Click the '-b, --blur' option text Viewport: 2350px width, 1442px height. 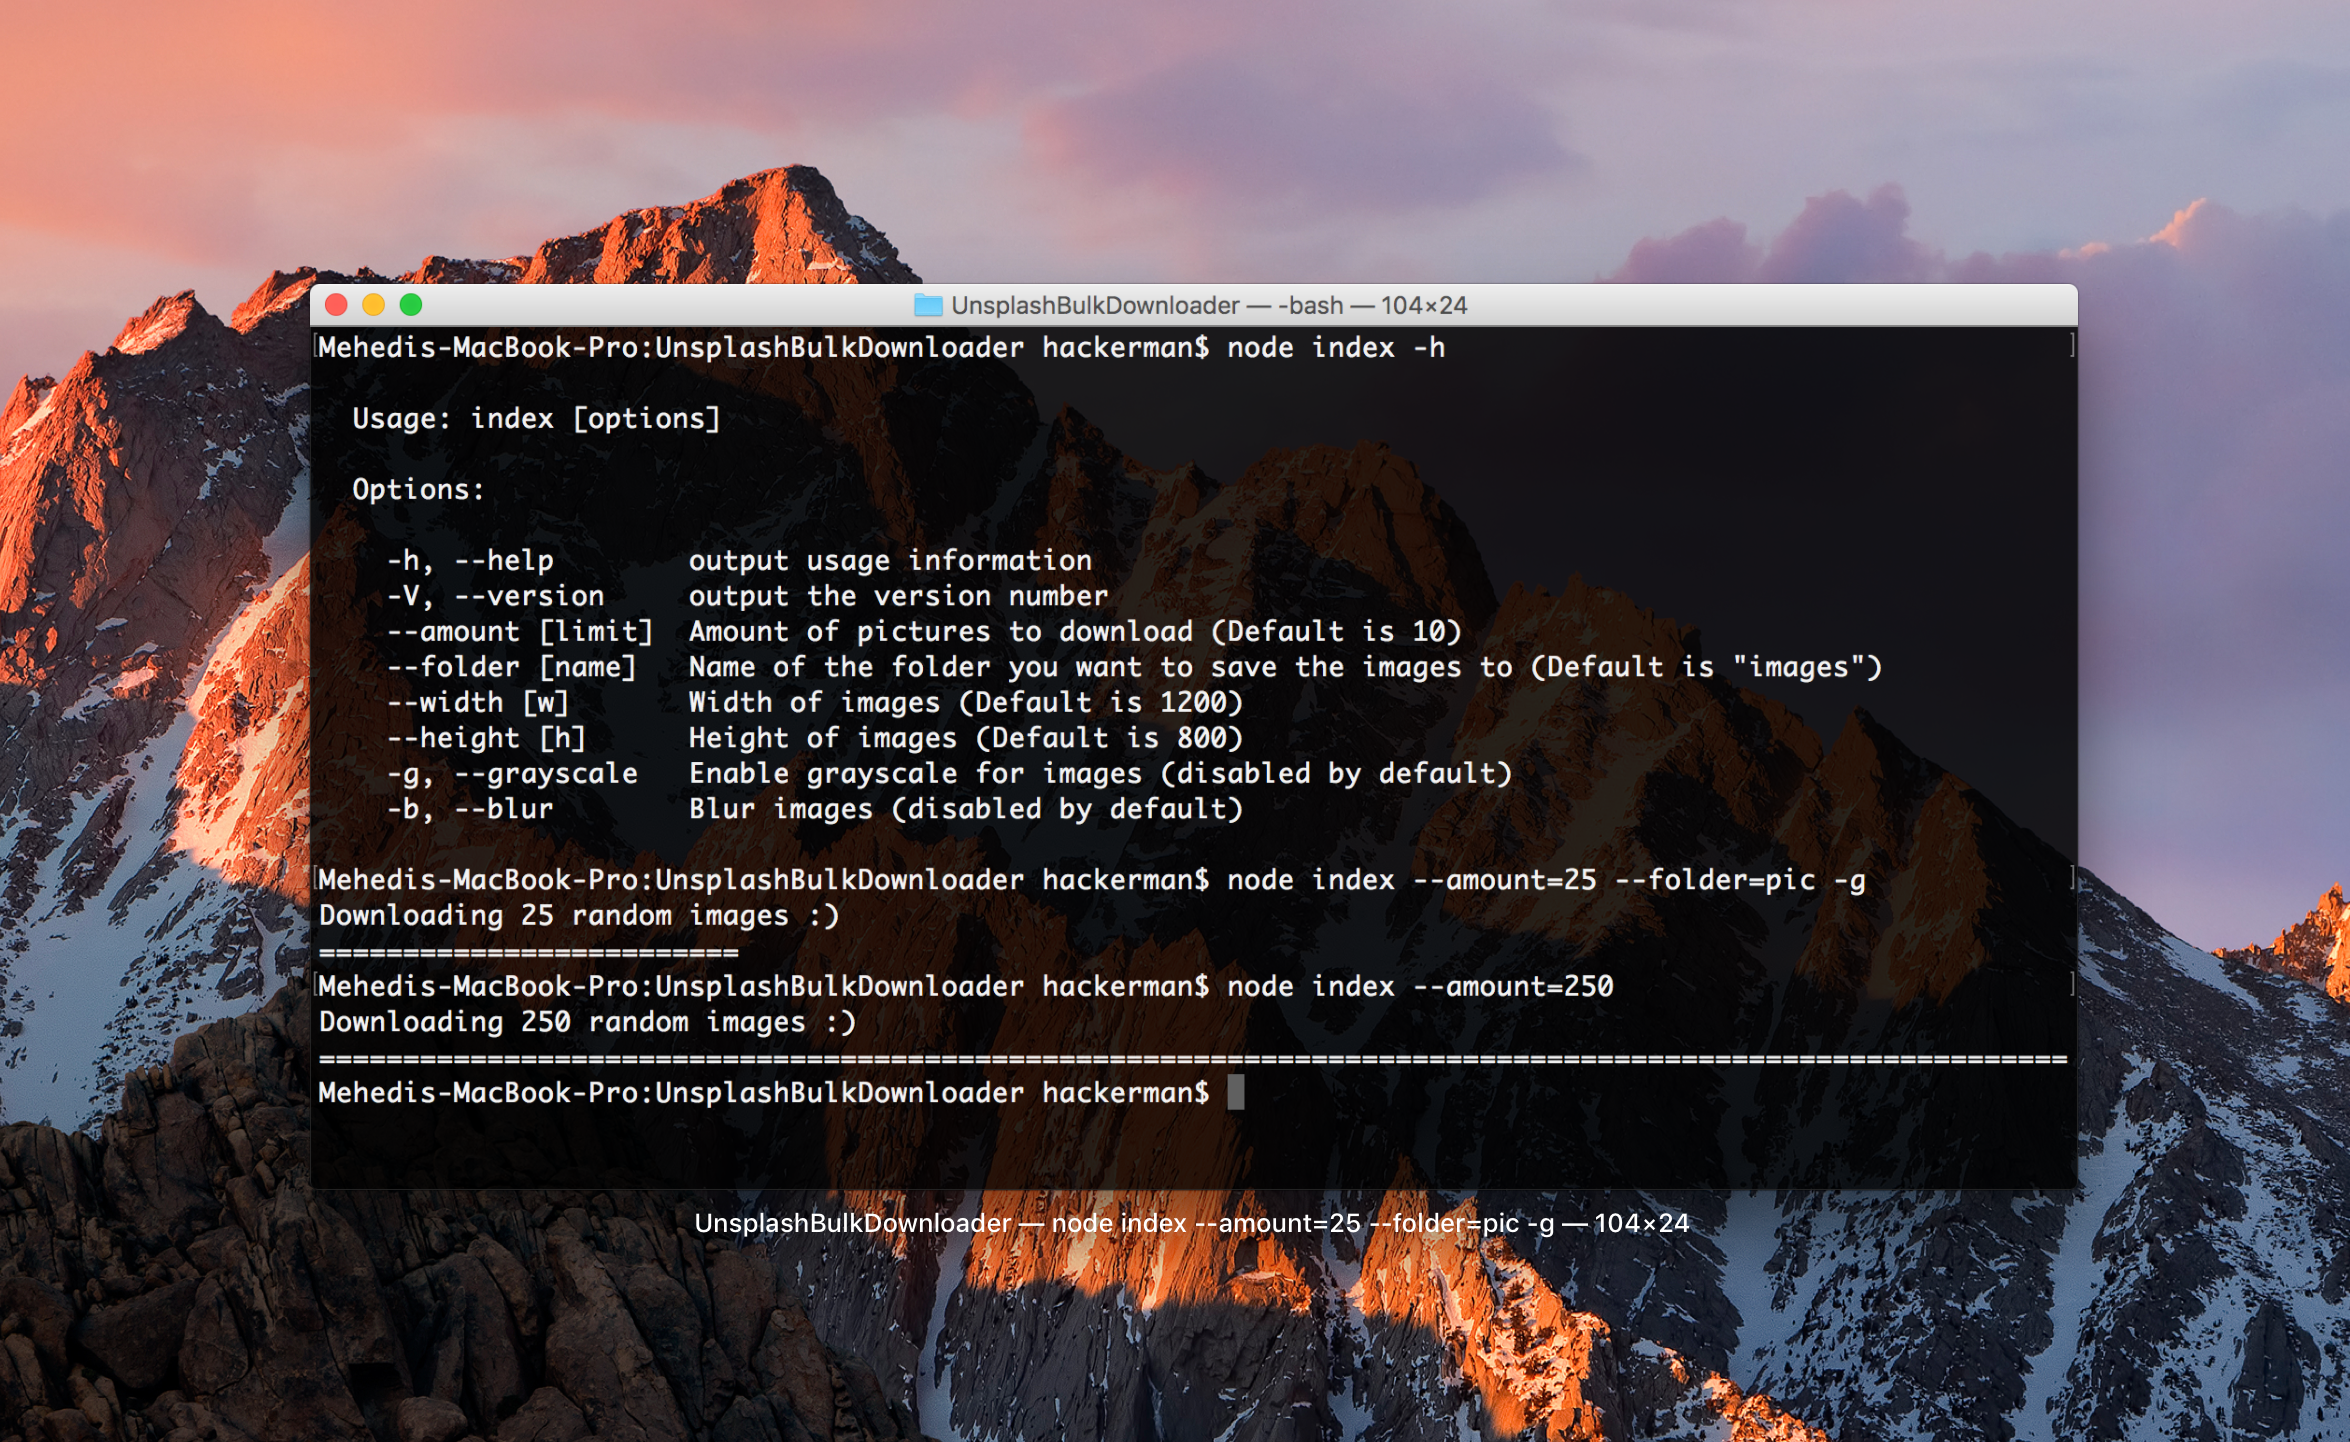point(470,809)
